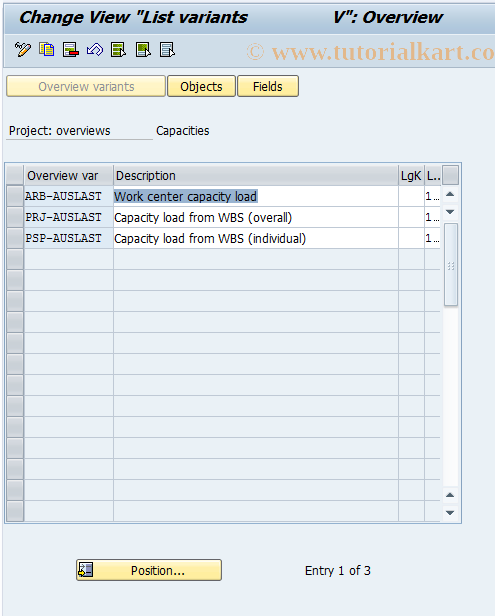Click the upper scroll-up arrow of table
This screenshot has height=616, width=495.
pos(450,194)
